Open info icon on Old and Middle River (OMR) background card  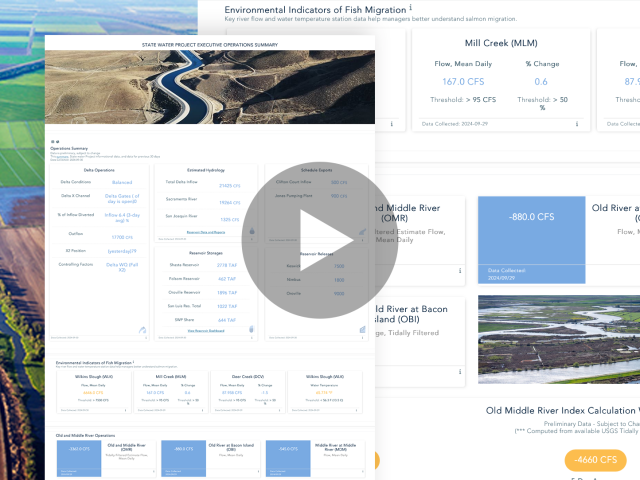click(x=460, y=271)
